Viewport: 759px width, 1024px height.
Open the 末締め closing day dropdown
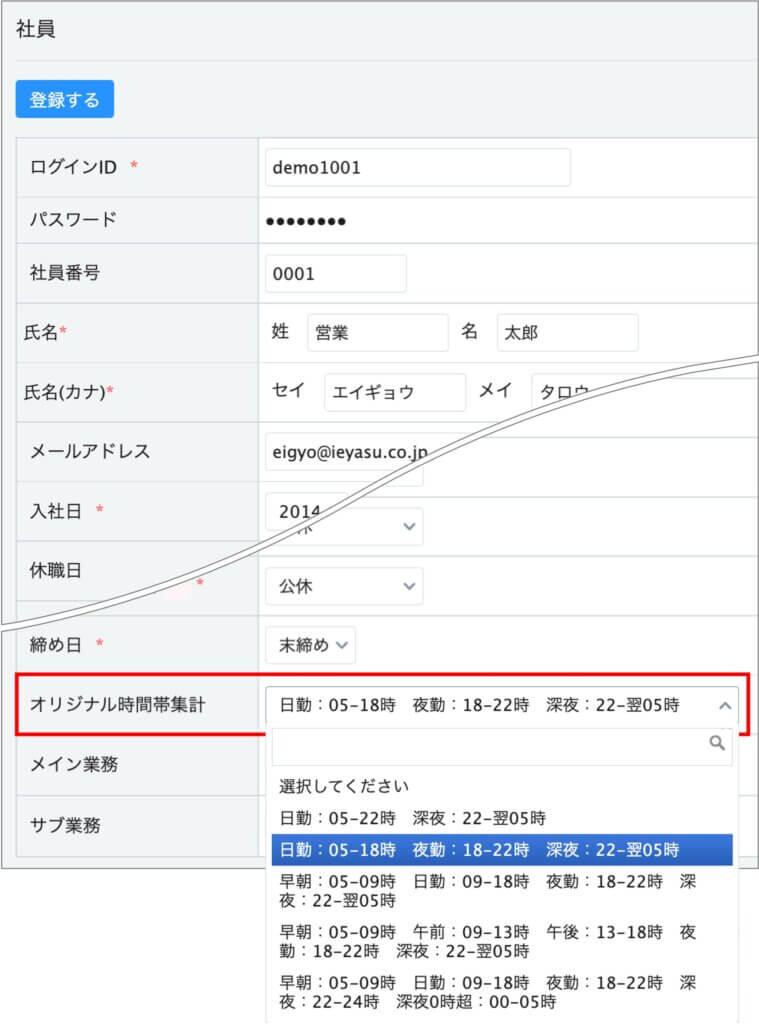click(x=310, y=645)
